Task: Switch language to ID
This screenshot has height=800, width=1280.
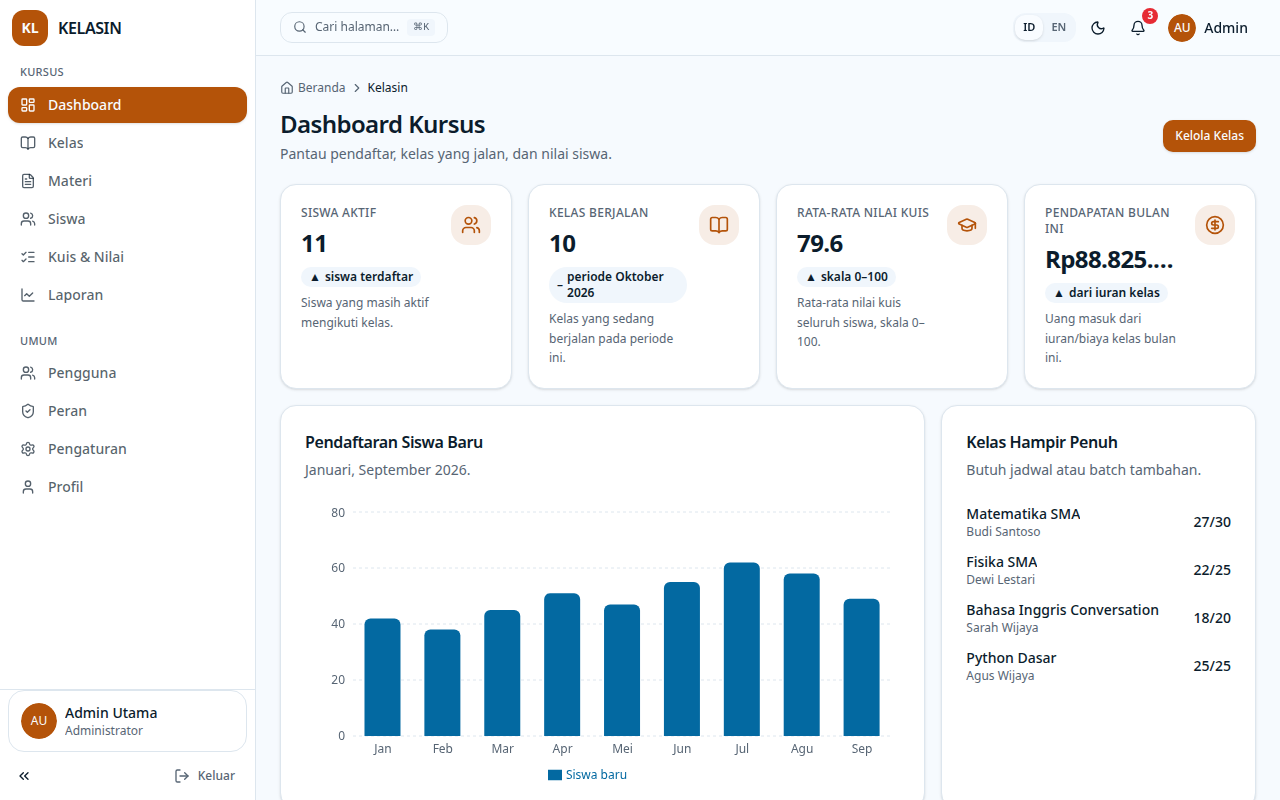Action: 1029,28
